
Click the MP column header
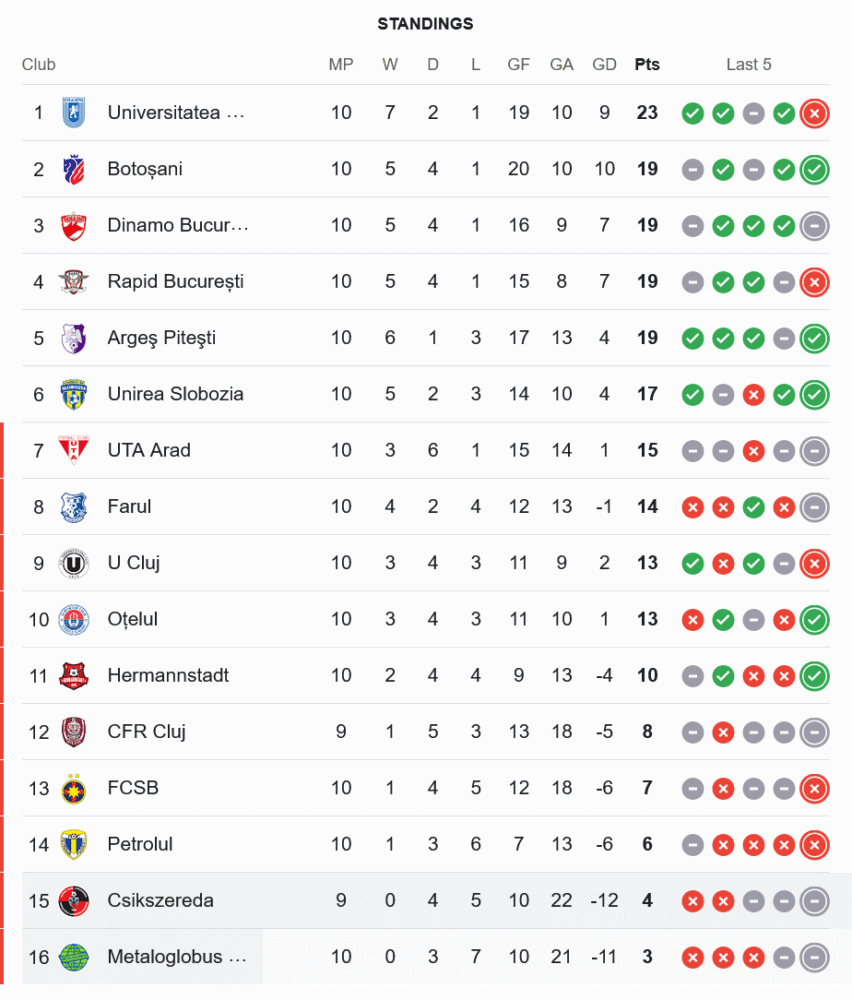point(341,65)
